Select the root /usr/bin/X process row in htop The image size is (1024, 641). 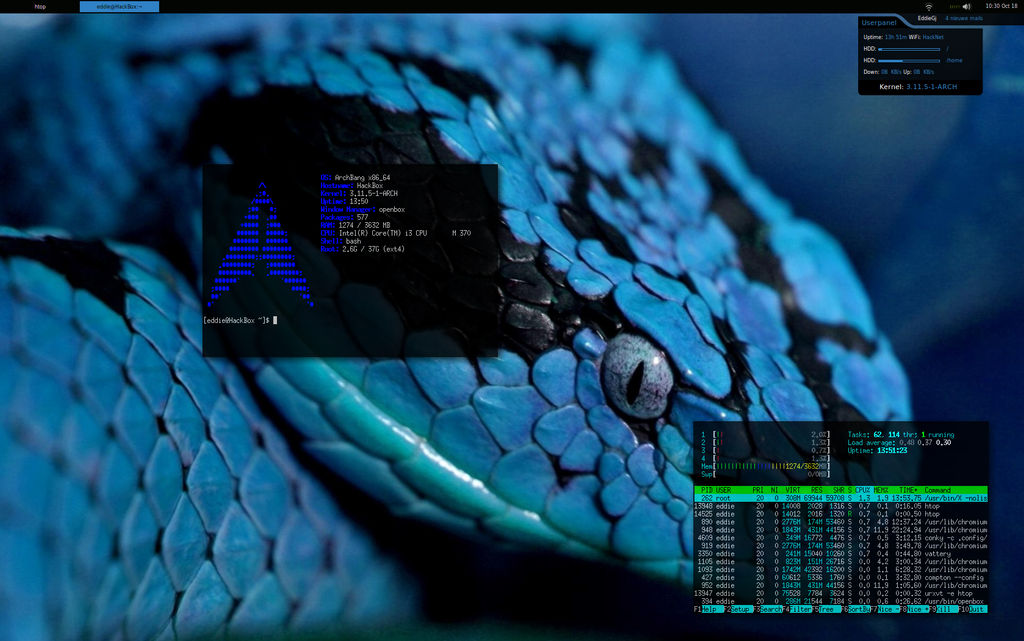[x=840, y=498]
